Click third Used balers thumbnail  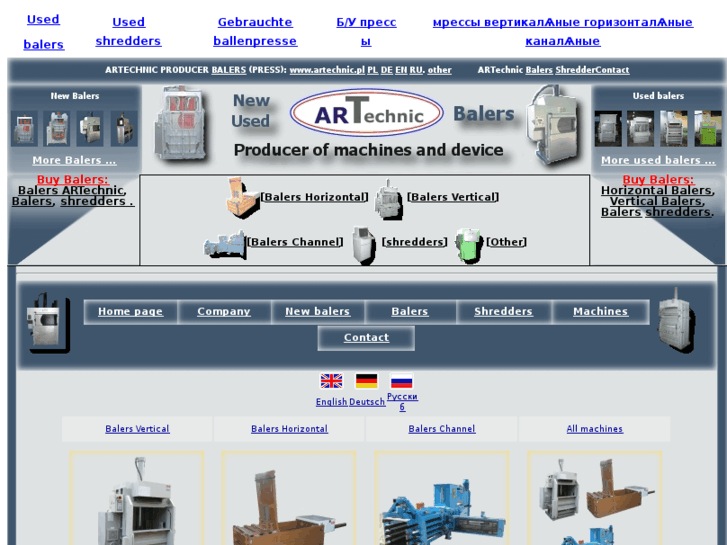(x=674, y=128)
